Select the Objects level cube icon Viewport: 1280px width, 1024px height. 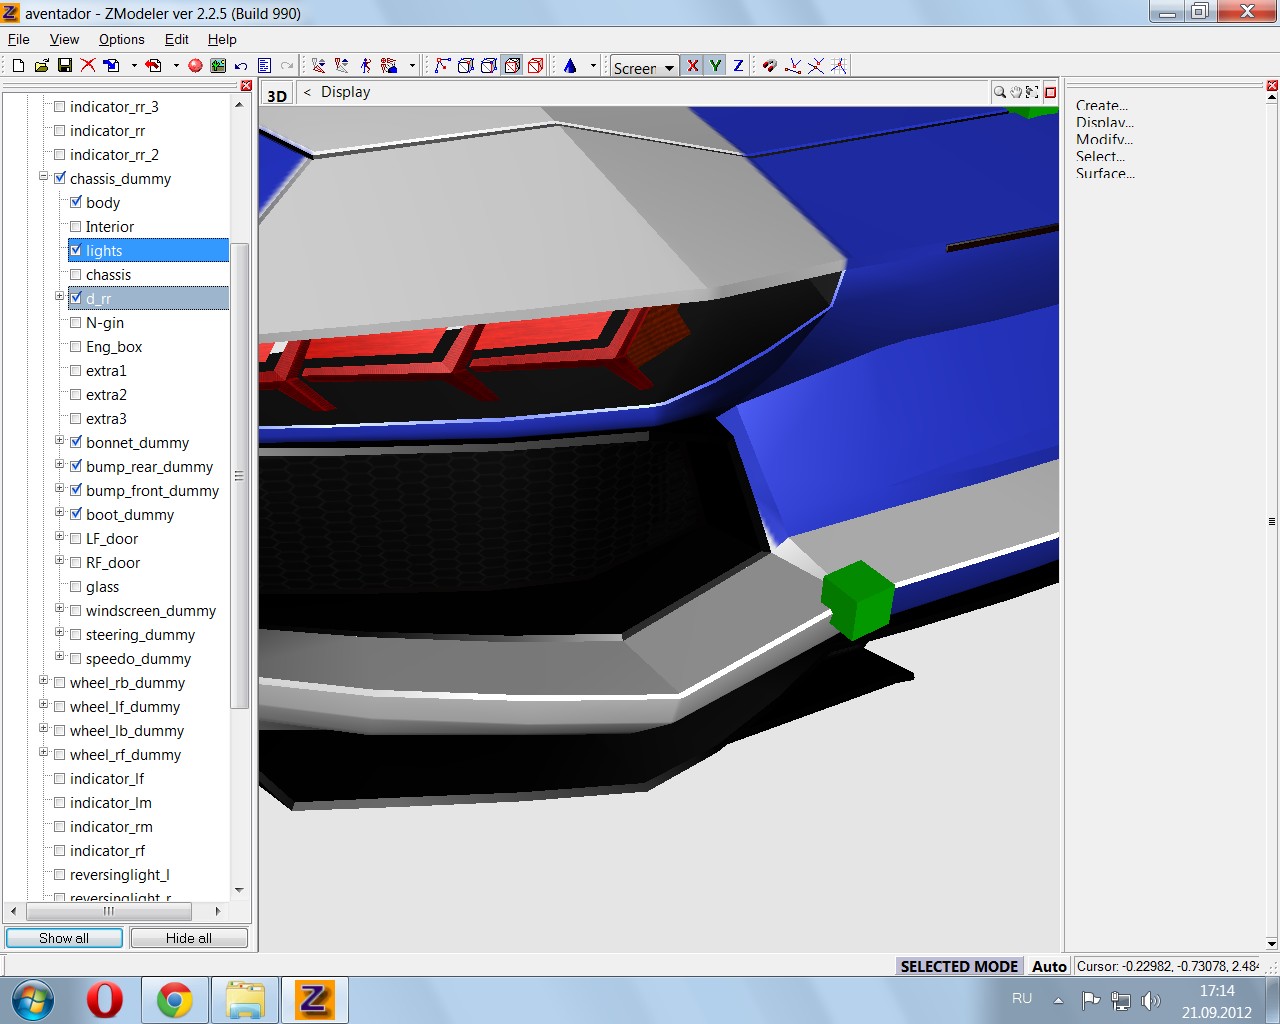[512, 66]
